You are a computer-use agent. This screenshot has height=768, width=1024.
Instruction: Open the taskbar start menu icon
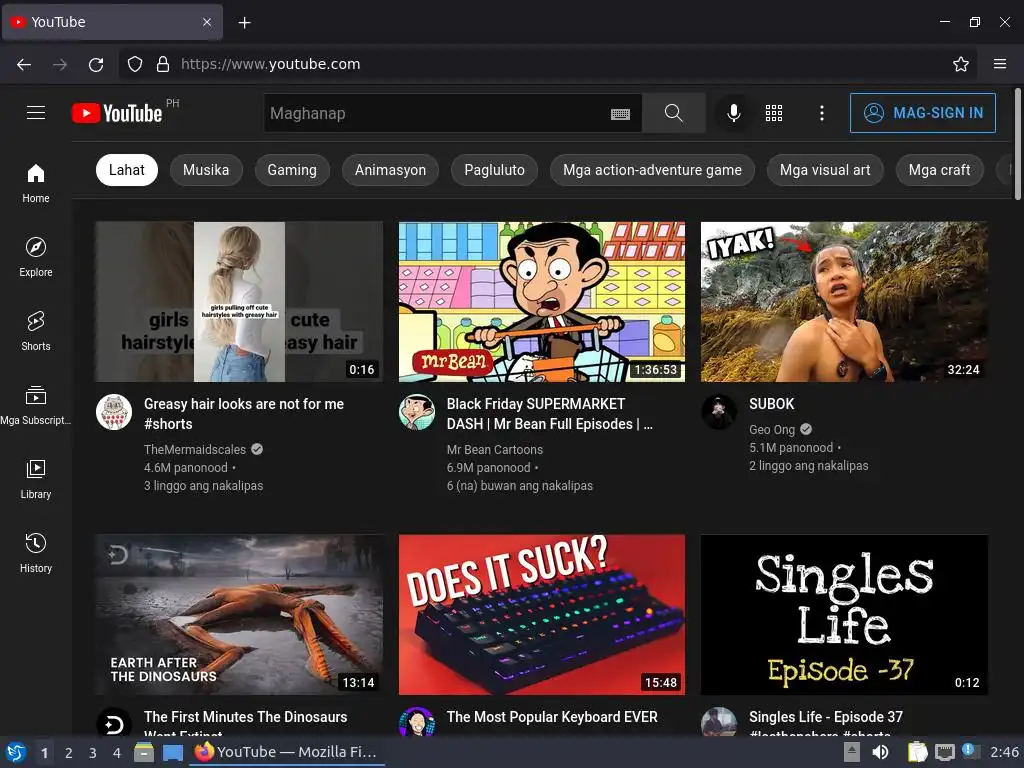[16, 752]
